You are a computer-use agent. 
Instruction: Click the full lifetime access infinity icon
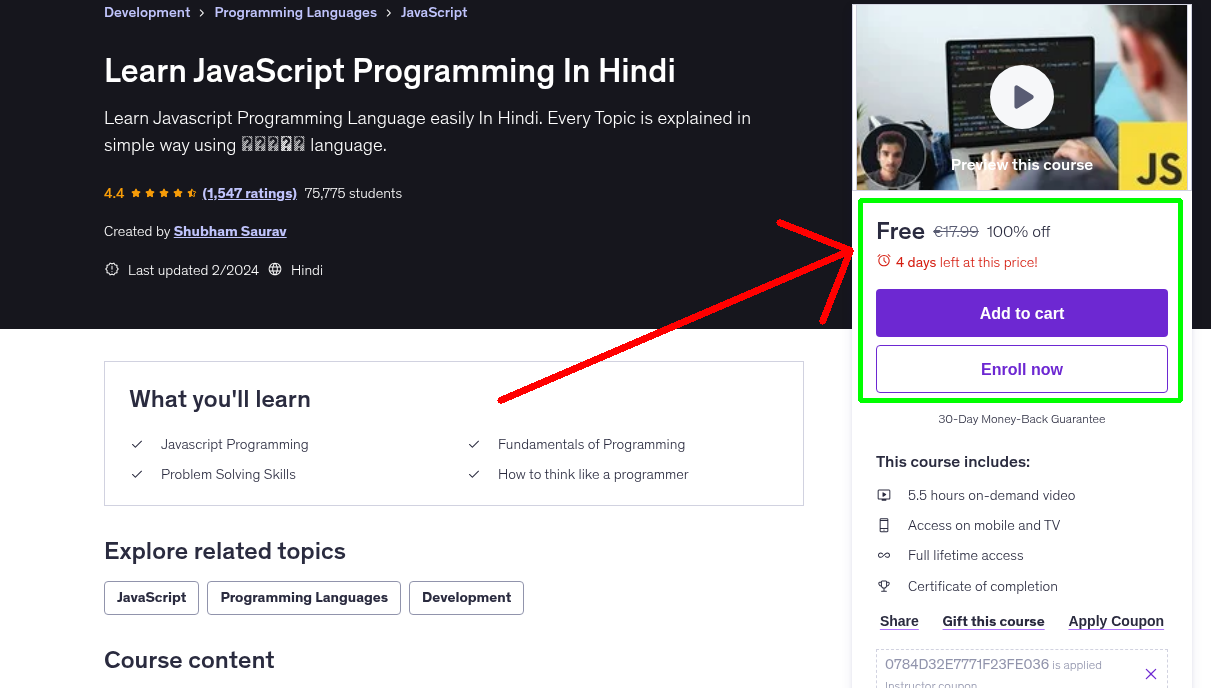point(884,555)
